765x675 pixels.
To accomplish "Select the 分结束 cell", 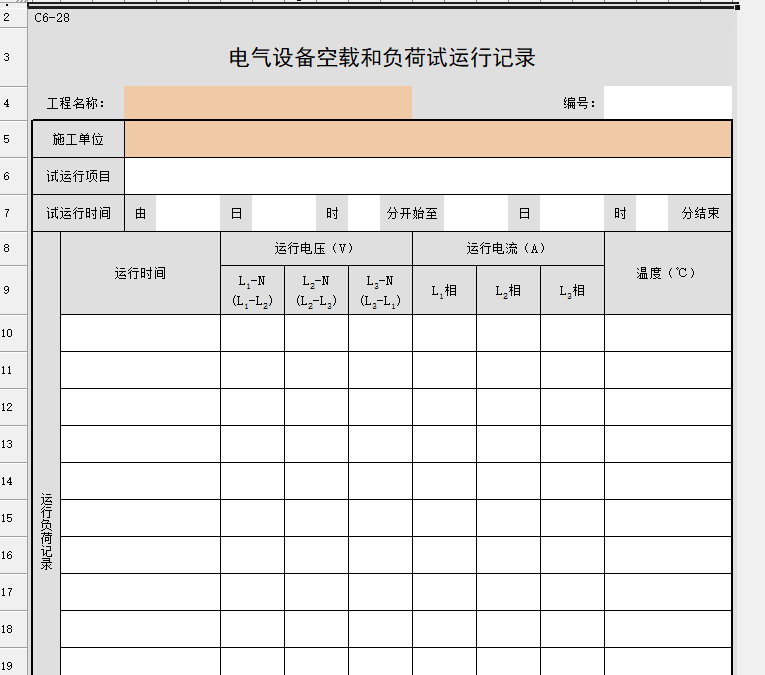I will (700, 213).
